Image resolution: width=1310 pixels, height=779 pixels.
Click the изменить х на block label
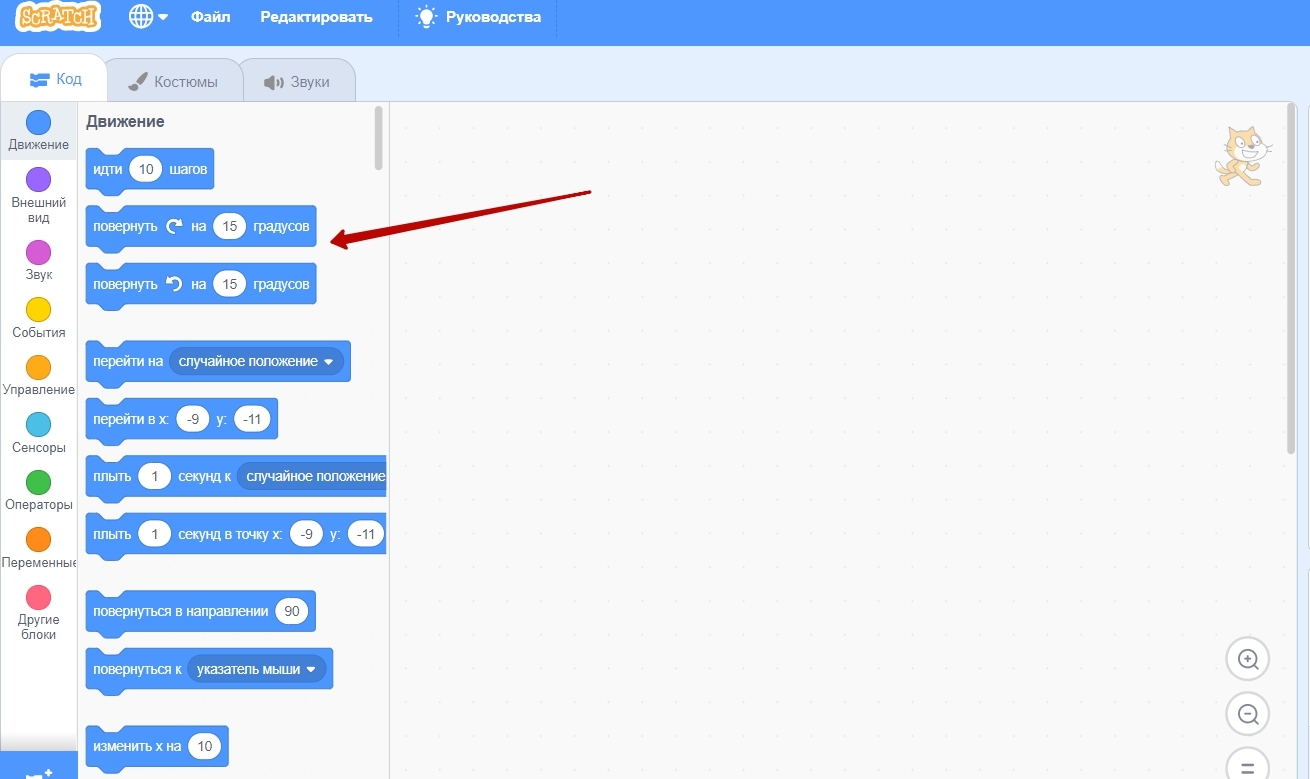137,746
